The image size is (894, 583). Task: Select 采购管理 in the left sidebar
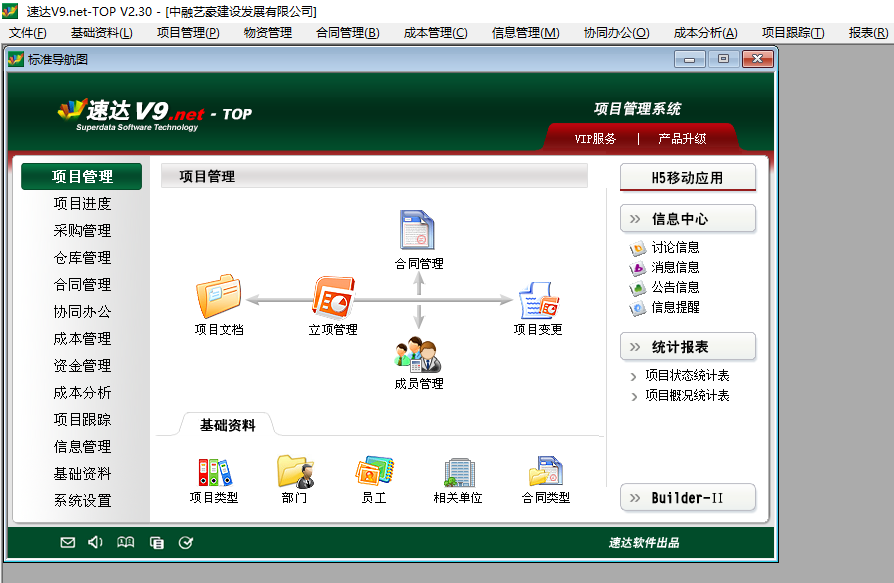click(82, 231)
